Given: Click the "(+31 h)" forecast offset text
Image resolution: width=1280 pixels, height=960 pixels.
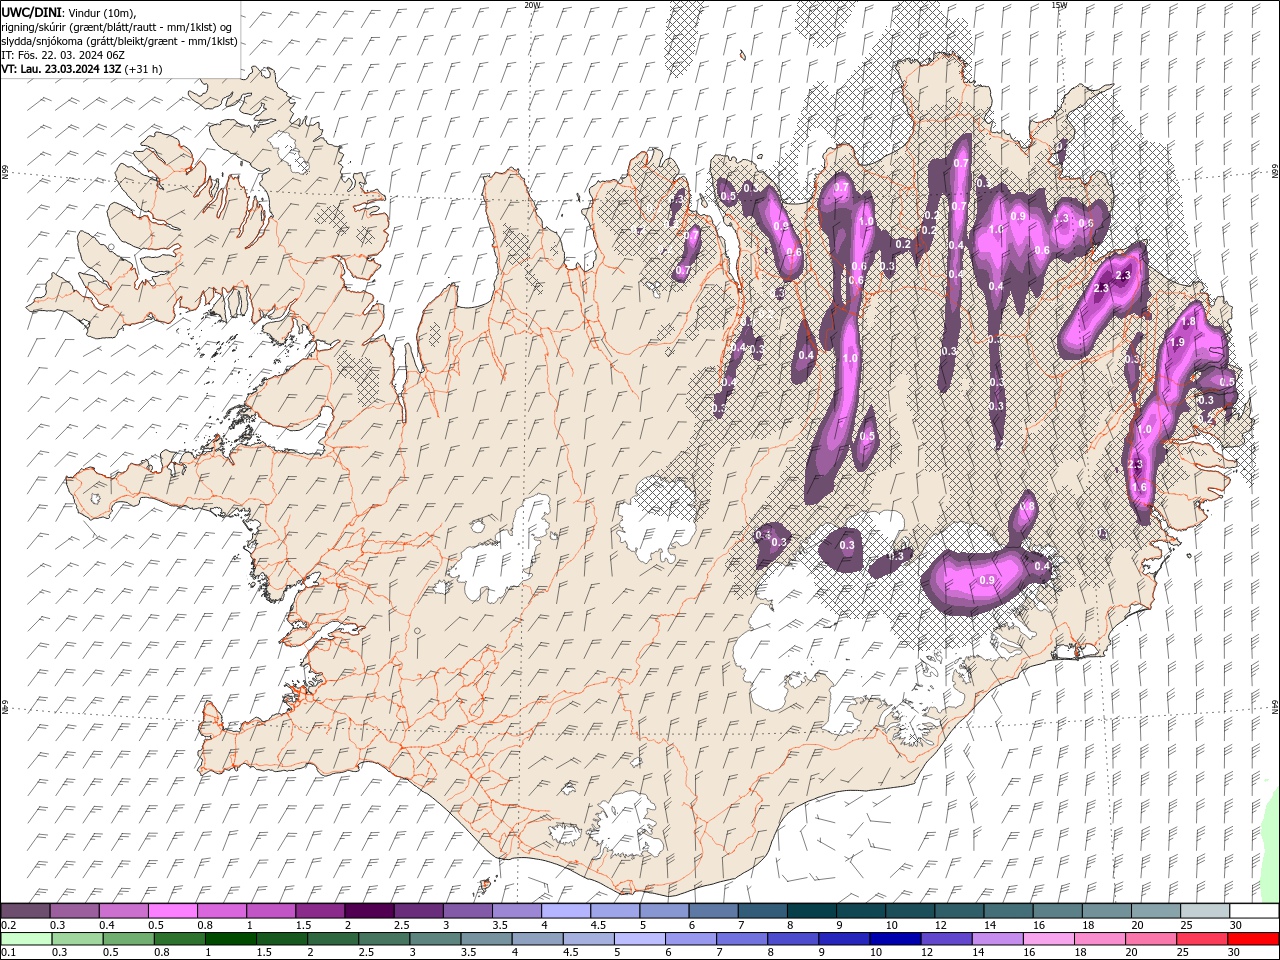Looking at the screenshot, I should click(x=144, y=69).
